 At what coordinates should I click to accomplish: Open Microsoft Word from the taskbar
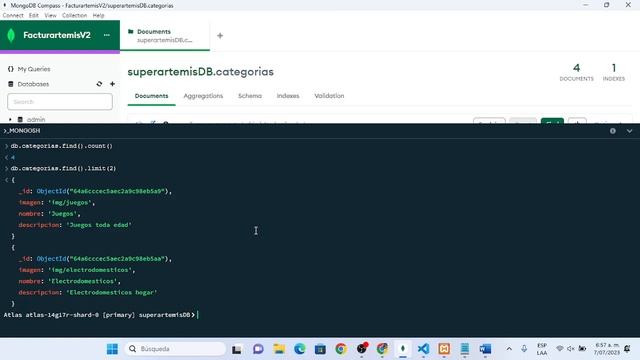point(485,349)
